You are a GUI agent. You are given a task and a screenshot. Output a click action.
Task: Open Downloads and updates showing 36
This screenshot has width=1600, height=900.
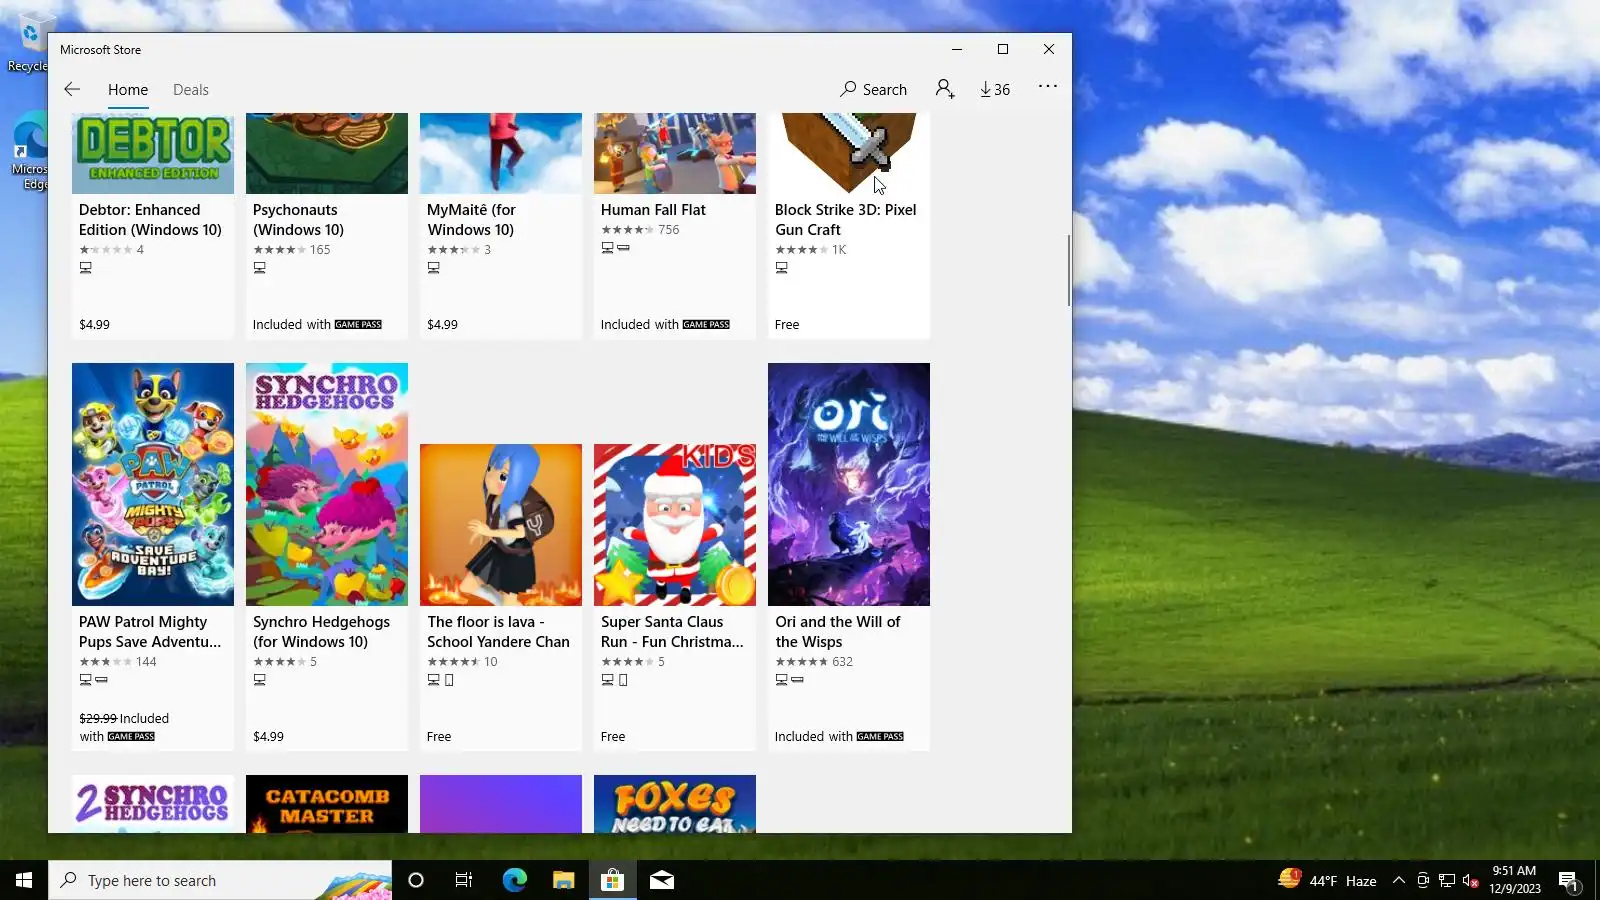[995, 89]
